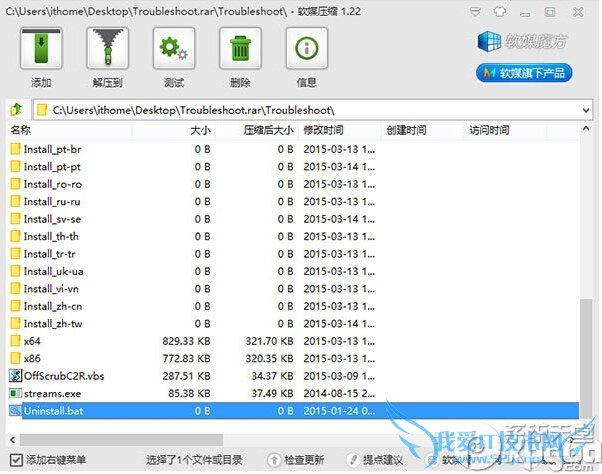
Task: Open the 软媒魔方 logo
Action: coord(522,41)
